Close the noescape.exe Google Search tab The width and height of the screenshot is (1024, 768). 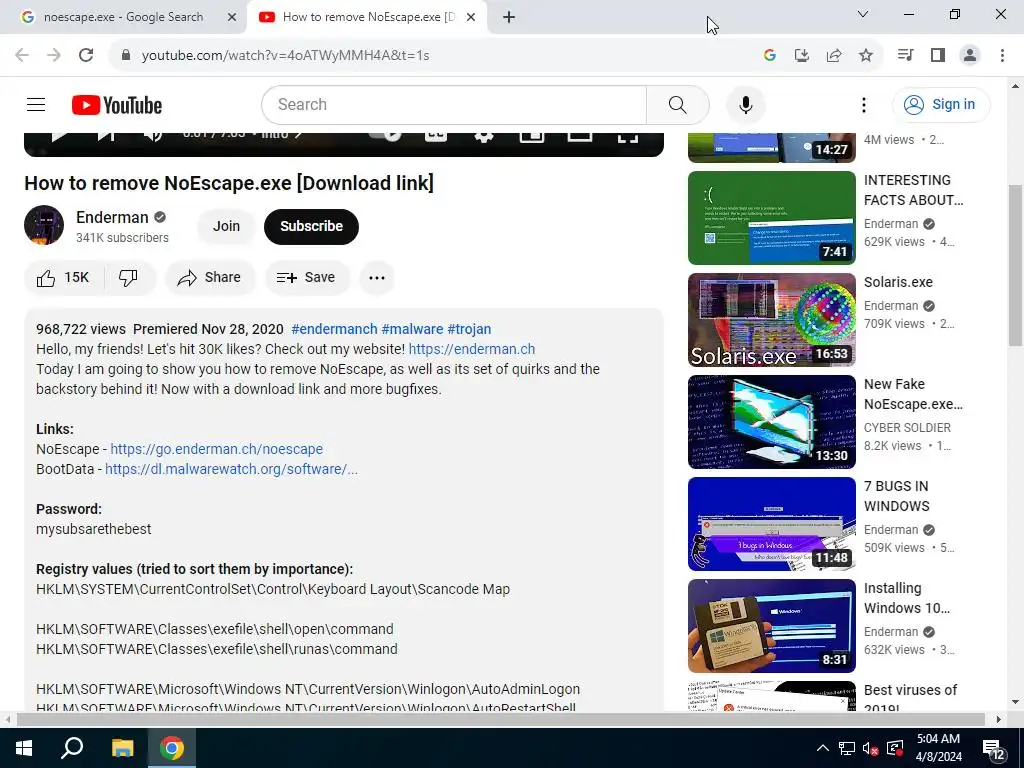(231, 17)
